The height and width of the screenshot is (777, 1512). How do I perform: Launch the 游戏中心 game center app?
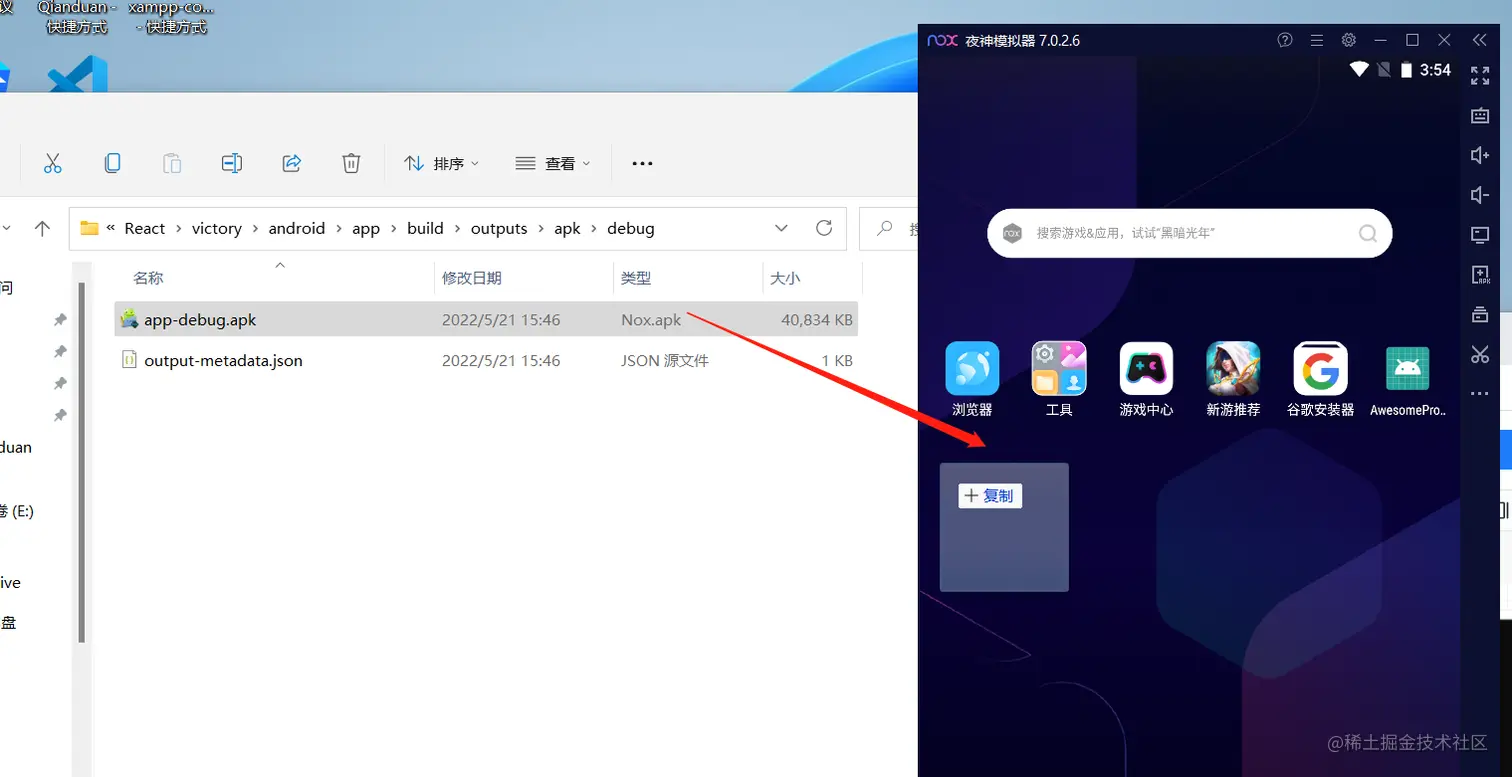click(x=1145, y=367)
